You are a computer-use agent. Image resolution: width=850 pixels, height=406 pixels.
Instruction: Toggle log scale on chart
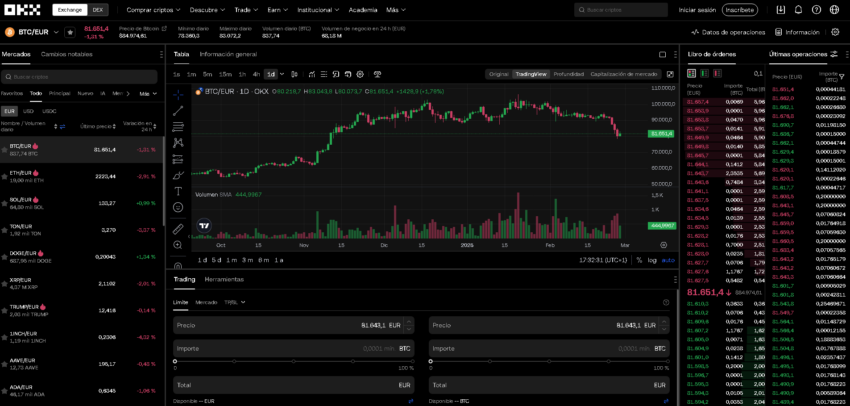pos(652,260)
